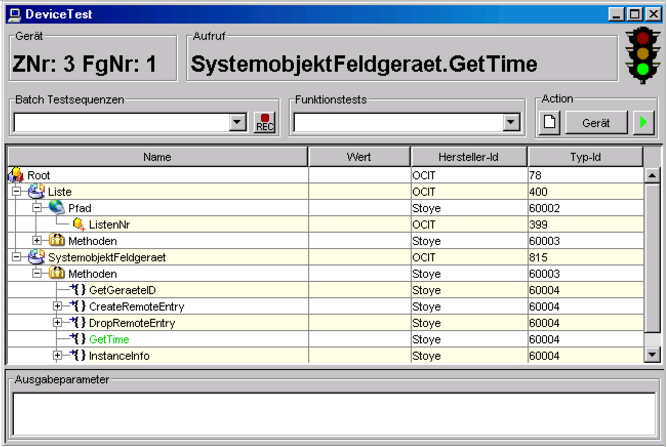Click the SystemobjektFeldgeraet node icon
Viewport: 667px width, 447px height.
click(37, 257)
